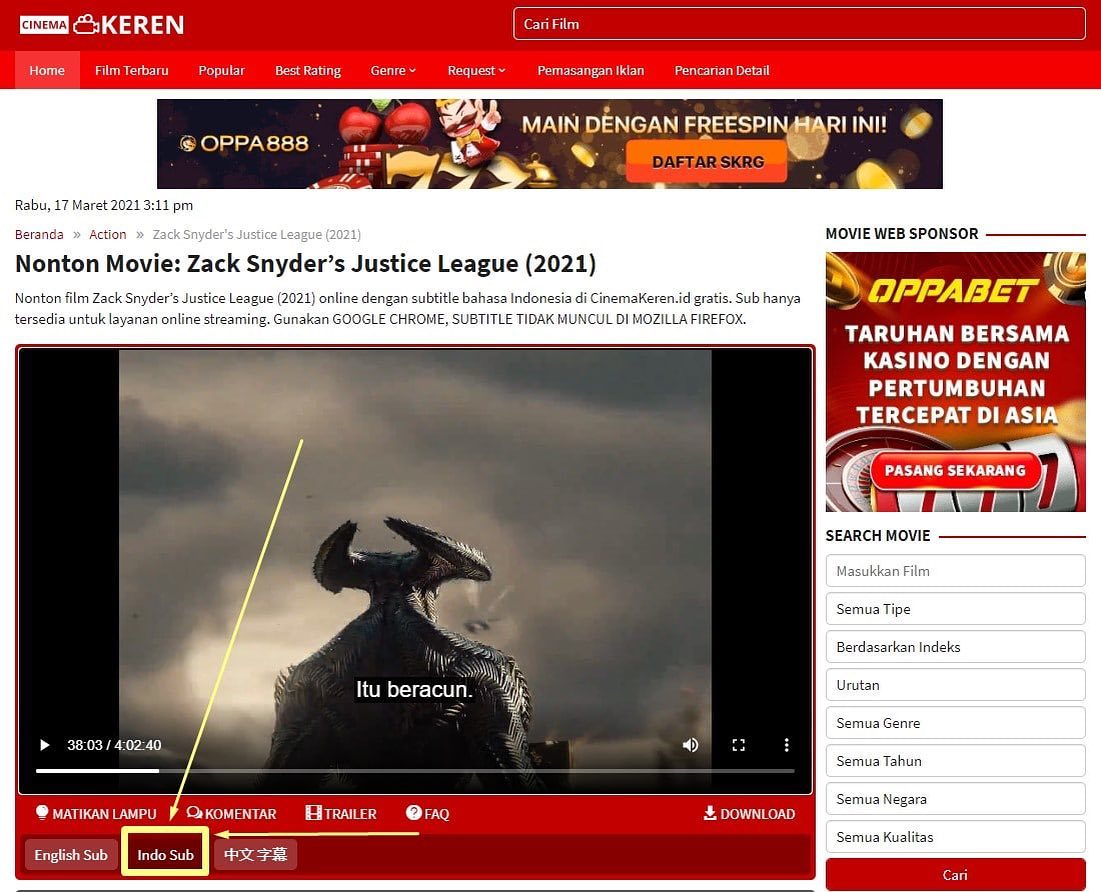Open the Semua Tipe dropdown

[x=955, y=609]
